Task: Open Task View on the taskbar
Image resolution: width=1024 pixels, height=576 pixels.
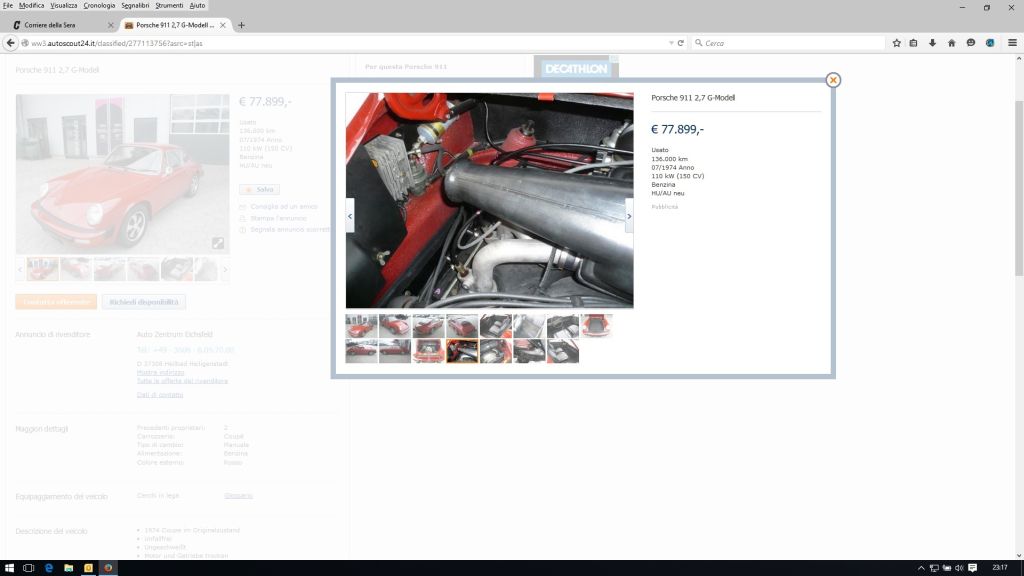Action: tap(28, 568)
